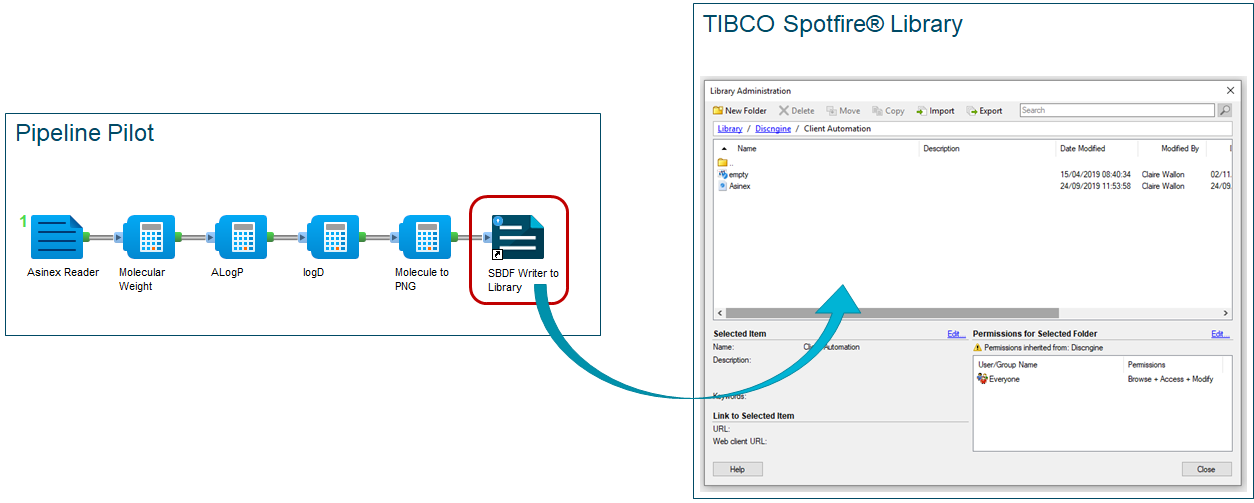
Task: Click the 'Molecular Weight' label text
Action: 142,279
